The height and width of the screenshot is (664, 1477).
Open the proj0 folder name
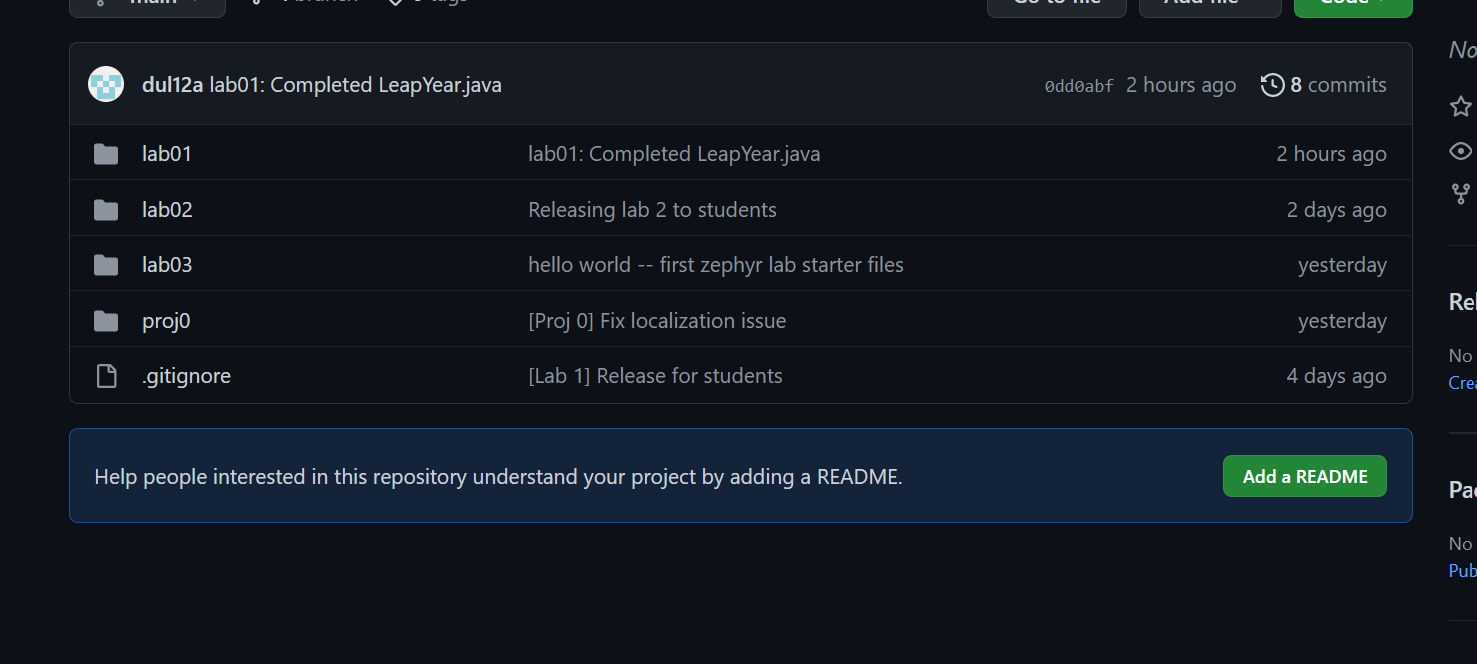(x=166, y=321)
